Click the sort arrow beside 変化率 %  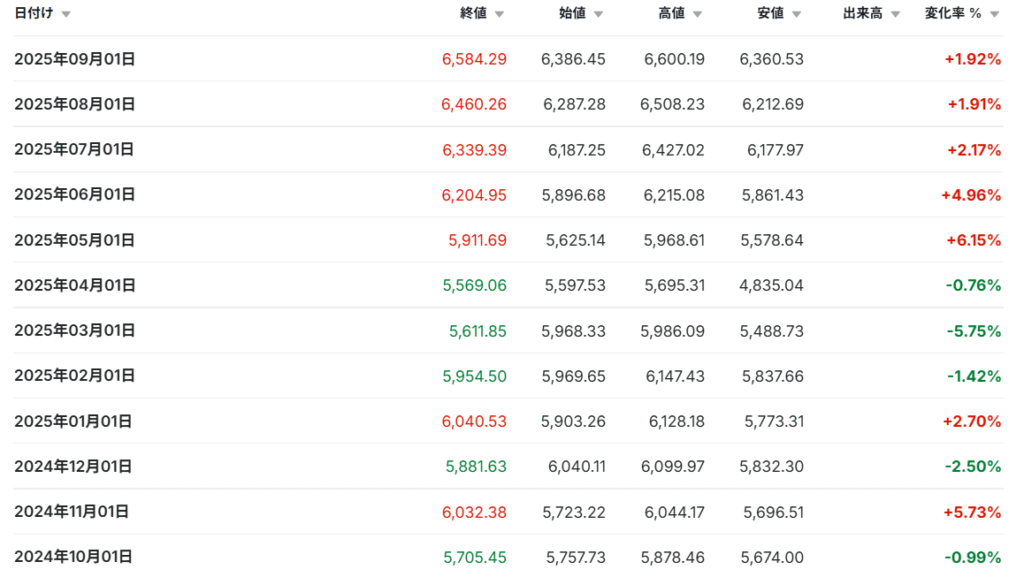pos(994,15)
